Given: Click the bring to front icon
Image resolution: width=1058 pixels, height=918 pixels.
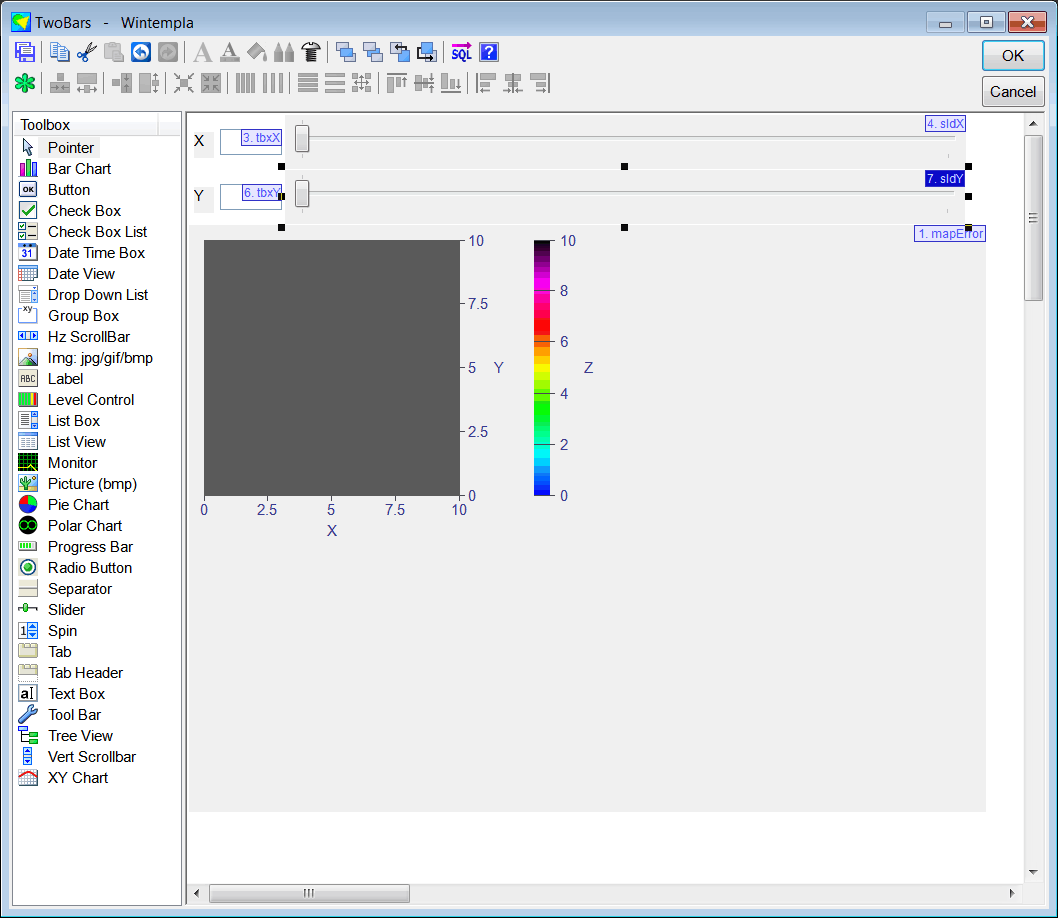Looking at the screenshot, I should (345, 52).
